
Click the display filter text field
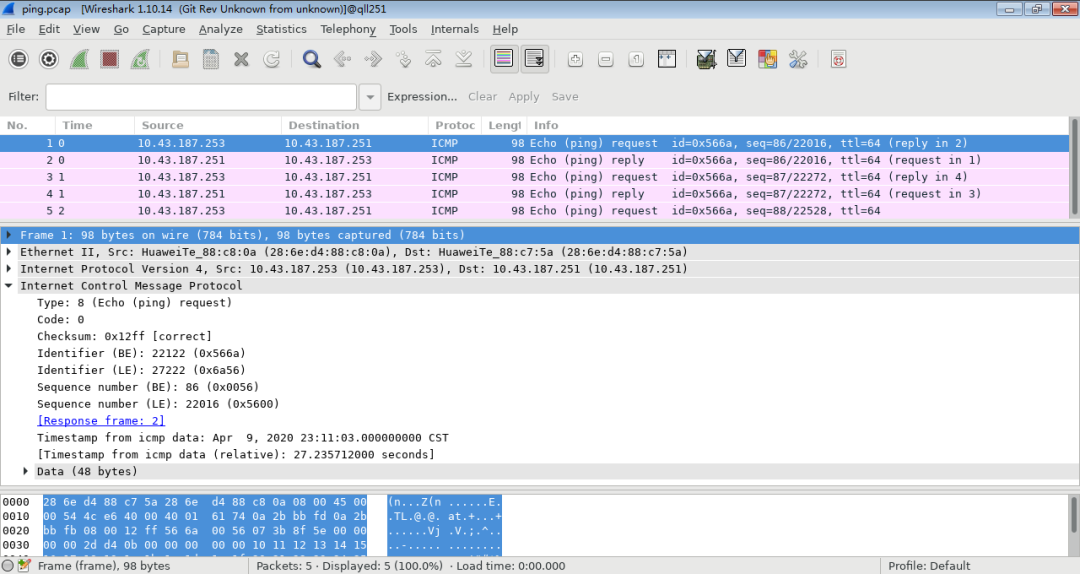point(201,97)
